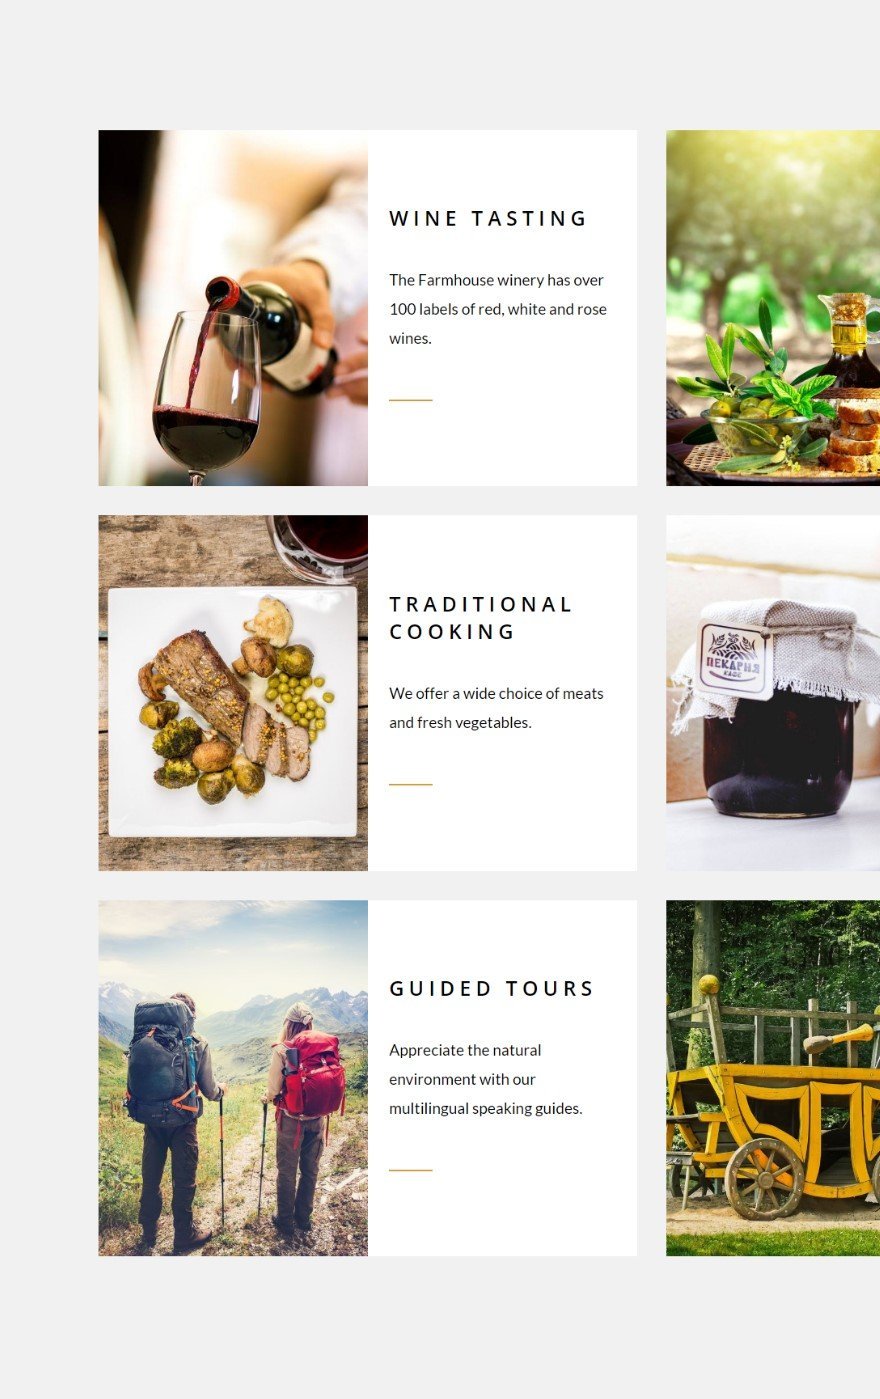Click the plated meat and vegetables photo
Screen dimensions: 880x1399
(x=233, y=693)
